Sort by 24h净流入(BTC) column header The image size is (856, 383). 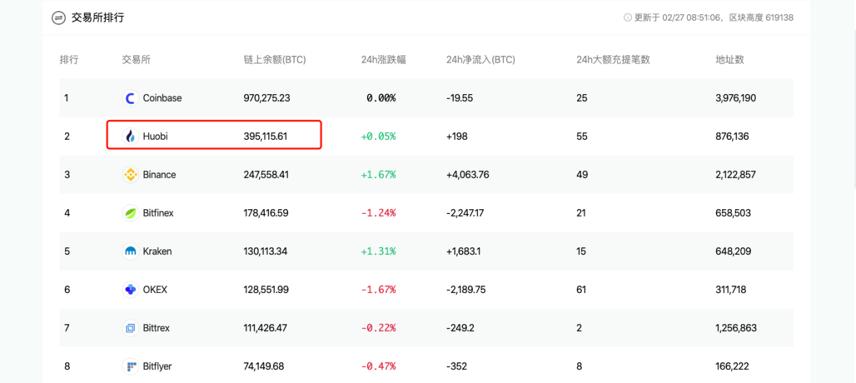(480, 60)
